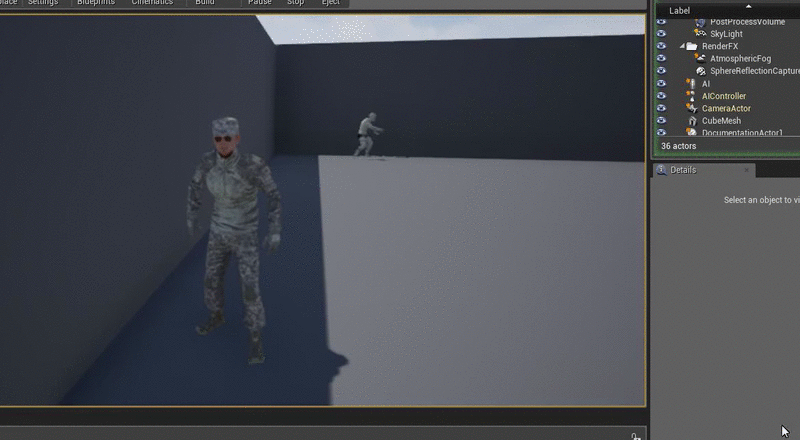Click the SkyLight actor type icon
The image size is (800, 440).
click(700, 33)
